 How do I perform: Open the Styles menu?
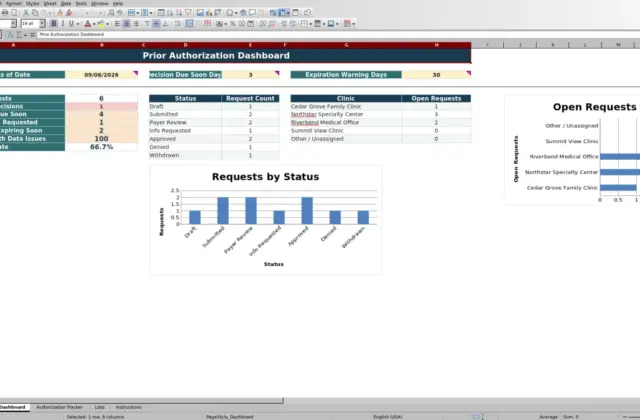tap(32, 3)
